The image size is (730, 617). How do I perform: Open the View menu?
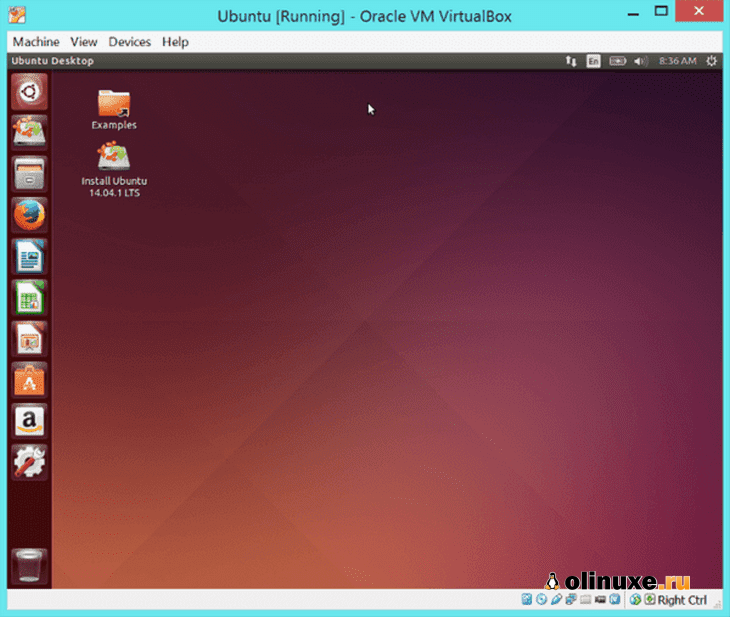84,42
